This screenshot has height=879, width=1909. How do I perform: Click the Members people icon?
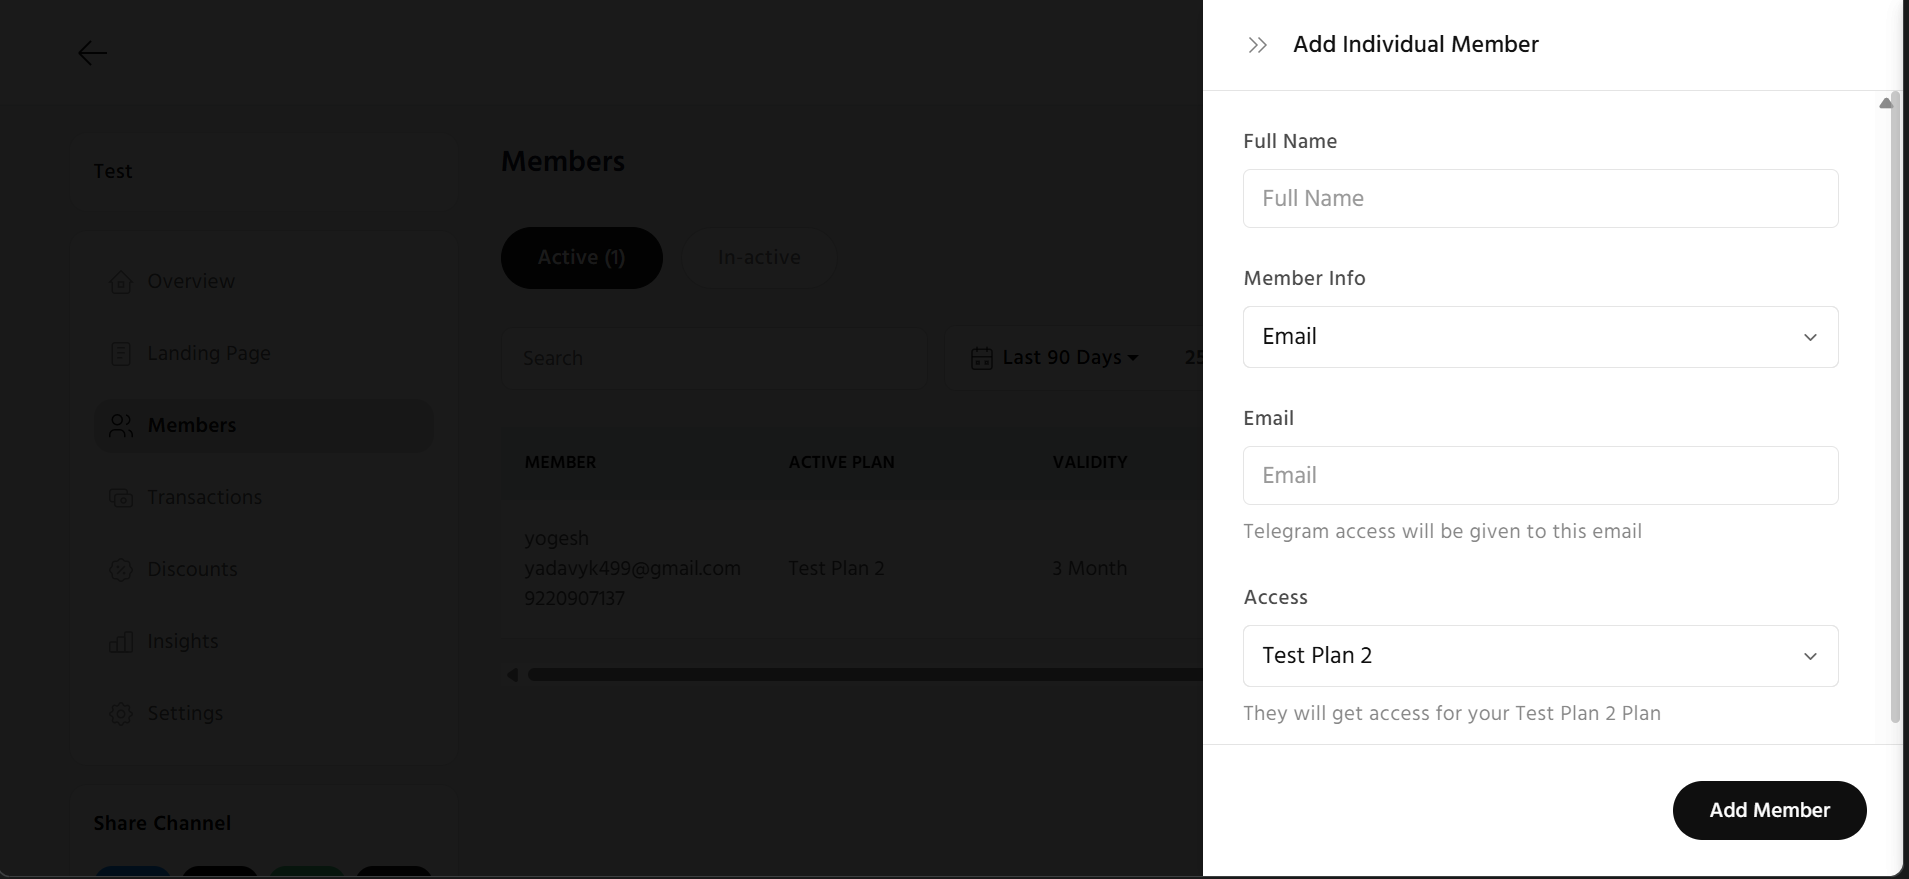(121, 426)
